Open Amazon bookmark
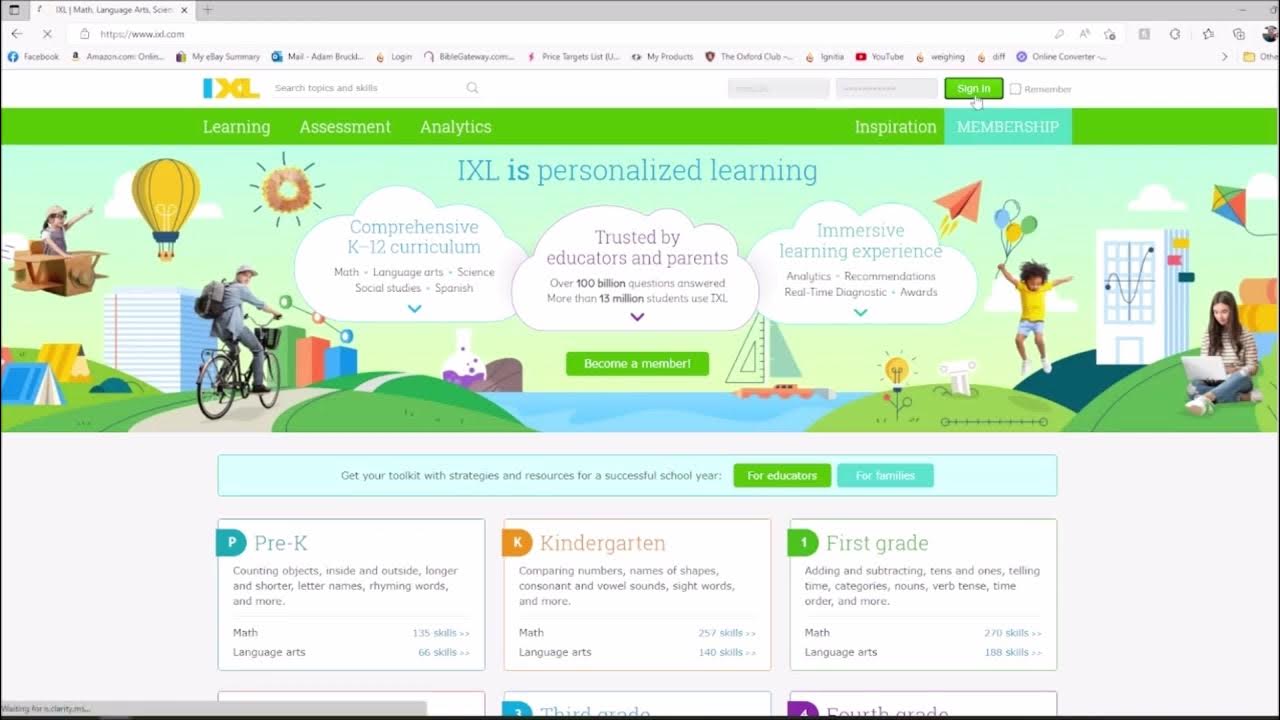This screenshot has height=720, width=1280. pos(117,57)
